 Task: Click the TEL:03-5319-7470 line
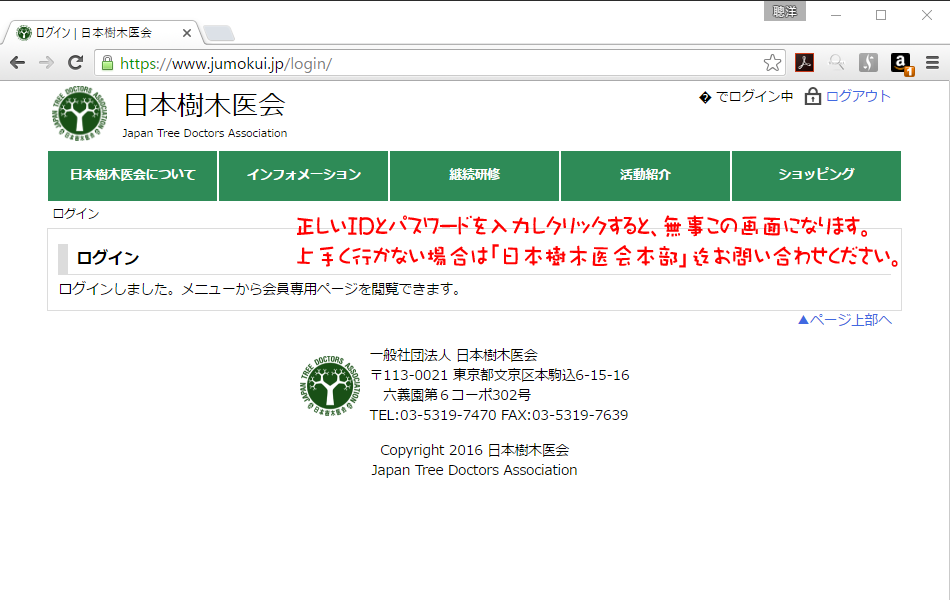pyautogui.click(x=499, y=415)
